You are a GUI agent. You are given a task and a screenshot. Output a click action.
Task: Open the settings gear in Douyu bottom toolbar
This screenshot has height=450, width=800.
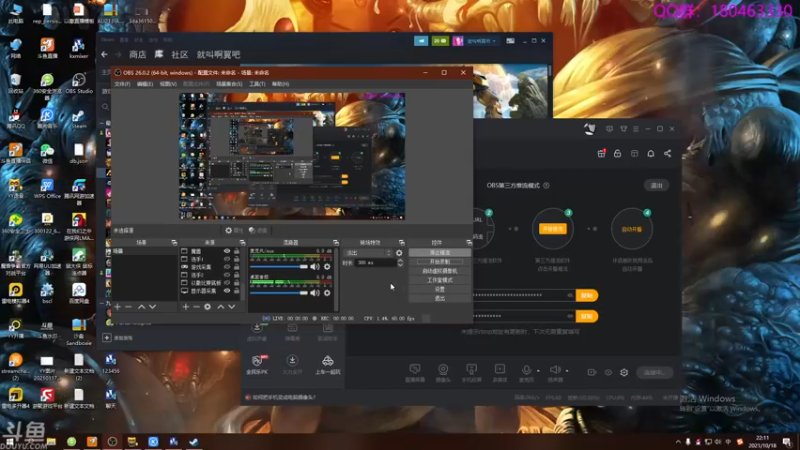624,372
